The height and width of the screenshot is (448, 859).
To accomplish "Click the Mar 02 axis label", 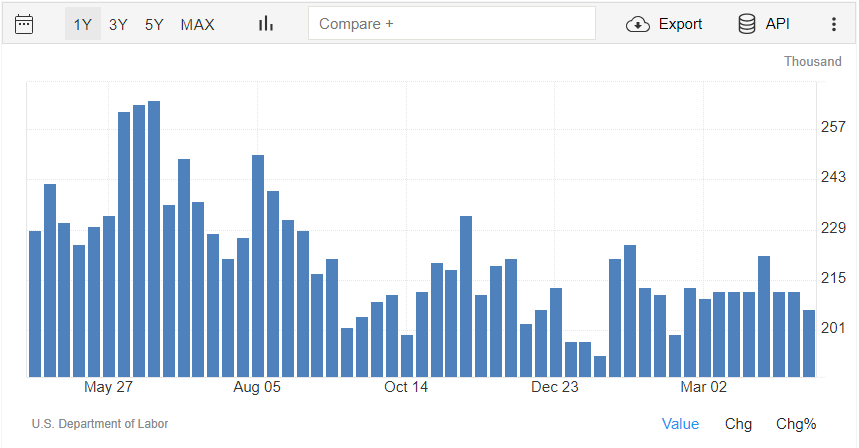I will pos(703,387).
